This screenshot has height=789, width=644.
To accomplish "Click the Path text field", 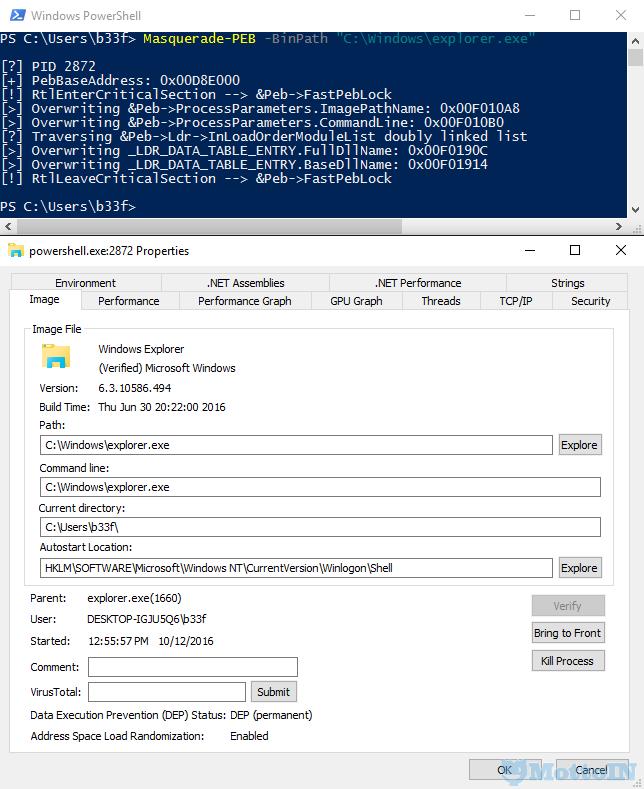I will (296, 445).
